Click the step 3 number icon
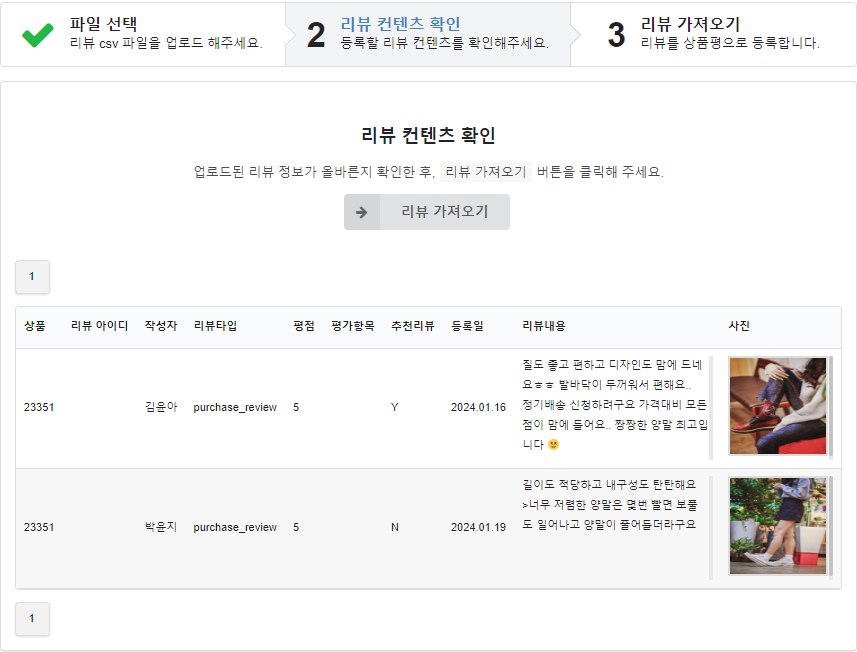 point(616,34)
